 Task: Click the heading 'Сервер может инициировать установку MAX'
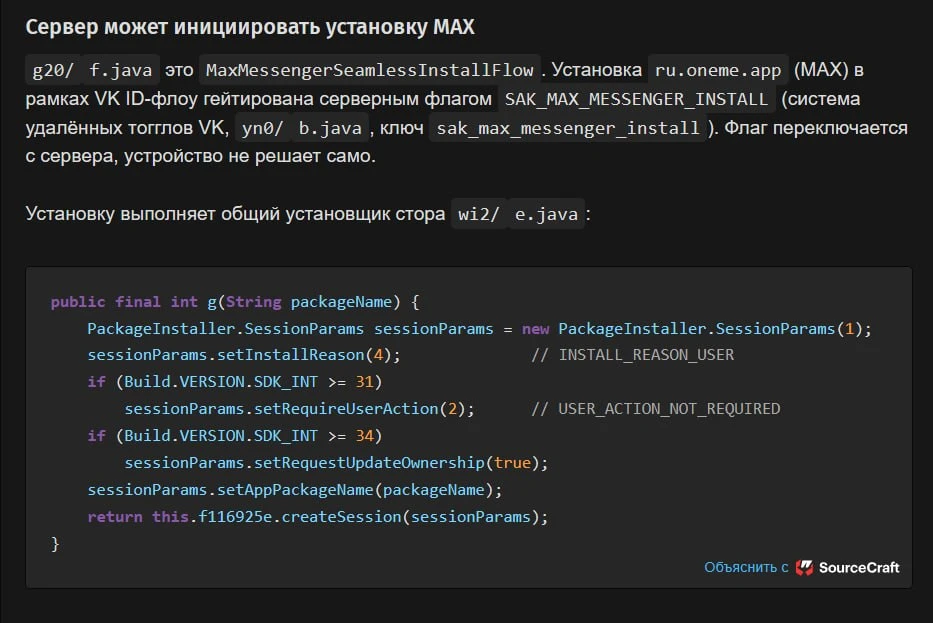point(250,27)
